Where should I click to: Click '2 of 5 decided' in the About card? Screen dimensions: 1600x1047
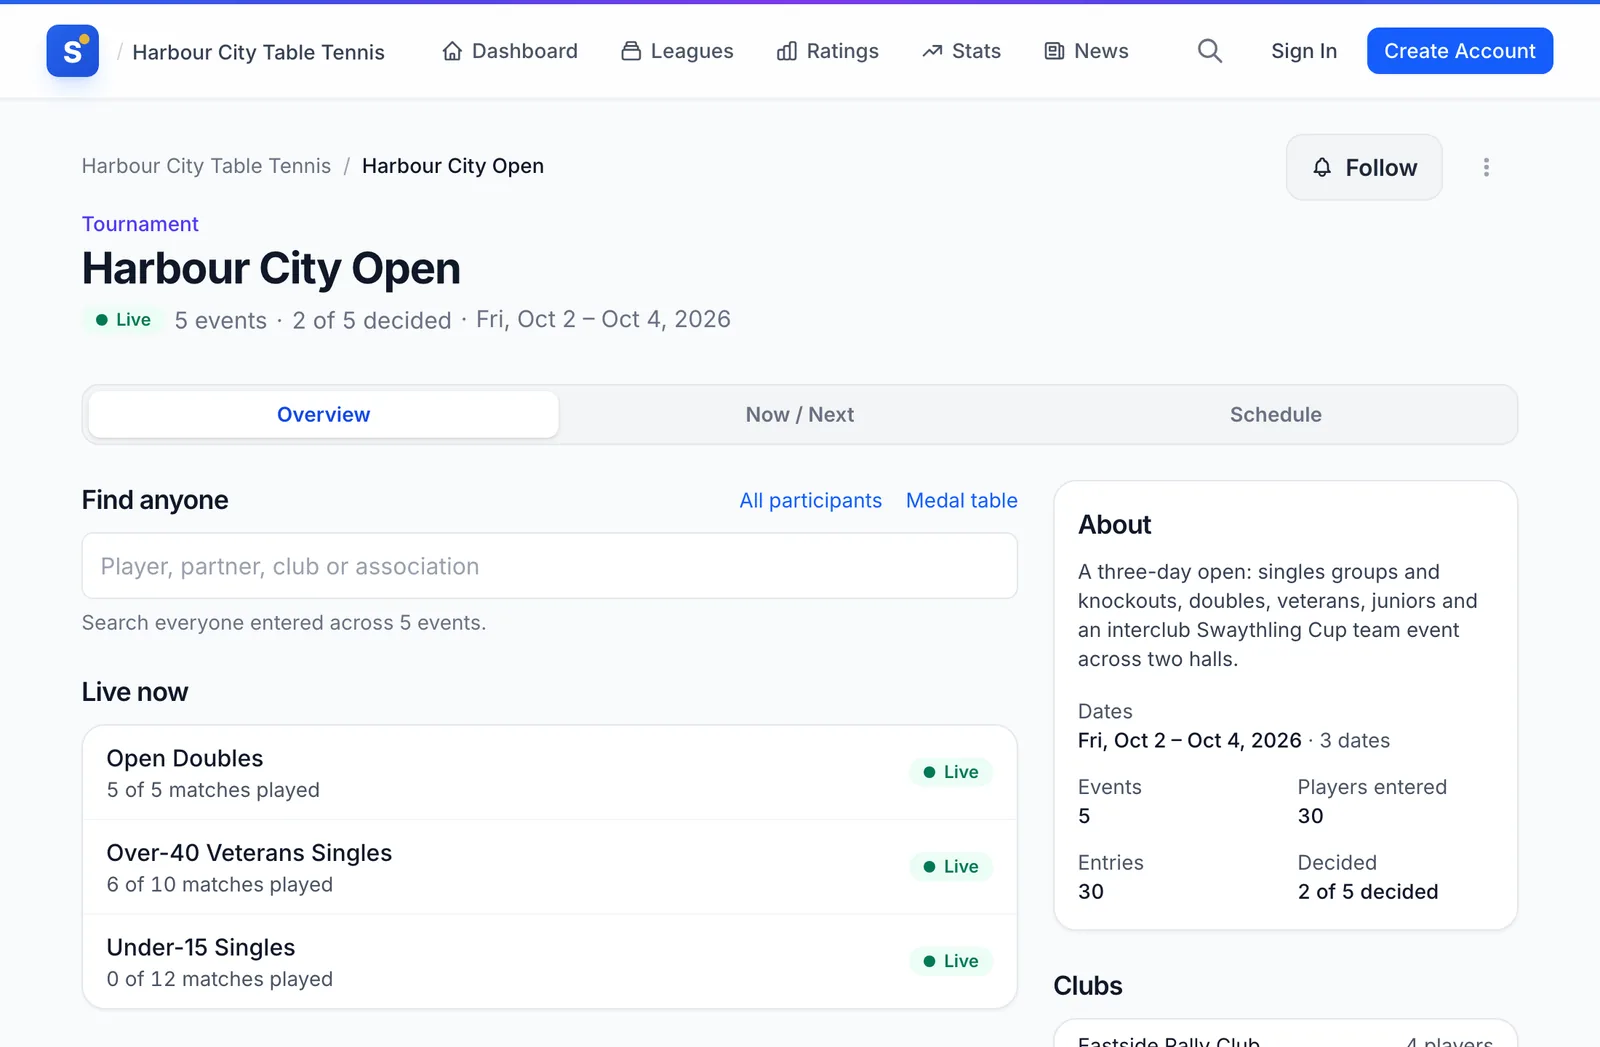(1368, 892)
